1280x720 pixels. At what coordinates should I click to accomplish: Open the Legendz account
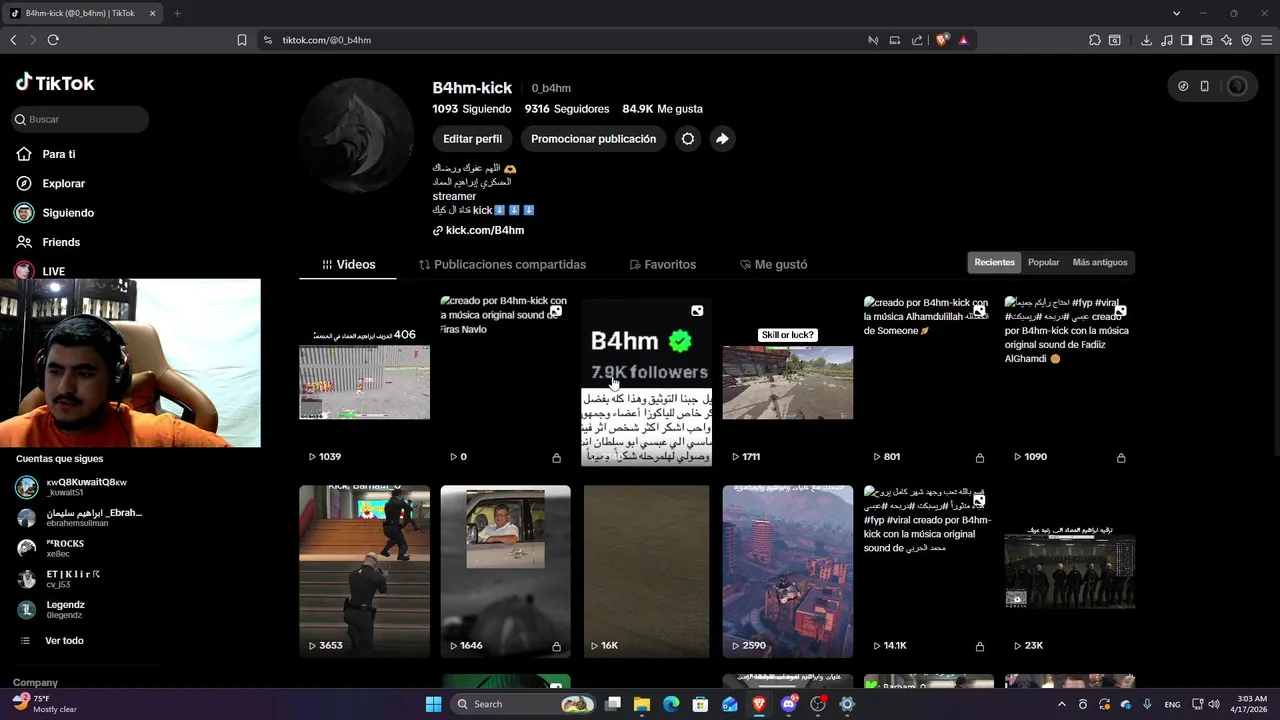(x=52, y=609)
